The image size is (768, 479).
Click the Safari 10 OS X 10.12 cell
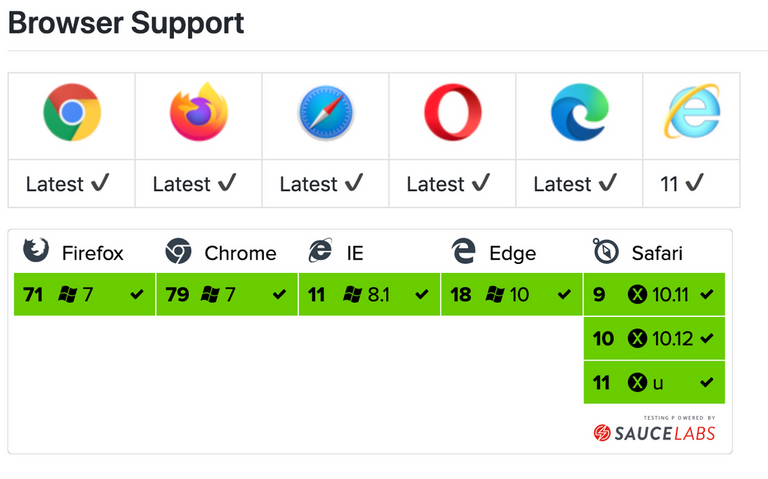pos(654,338)
